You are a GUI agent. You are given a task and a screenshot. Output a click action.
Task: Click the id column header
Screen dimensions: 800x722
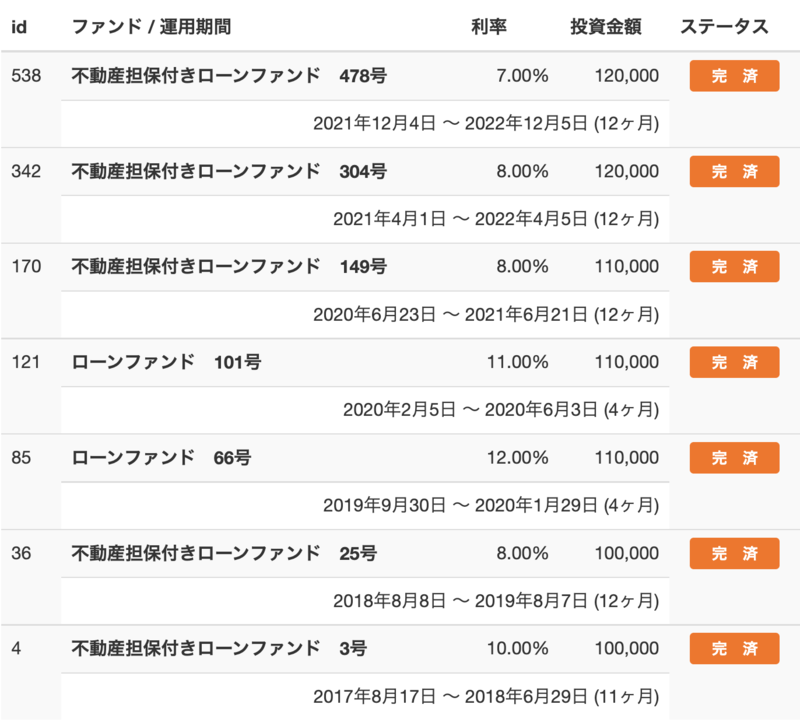(19, 27)
